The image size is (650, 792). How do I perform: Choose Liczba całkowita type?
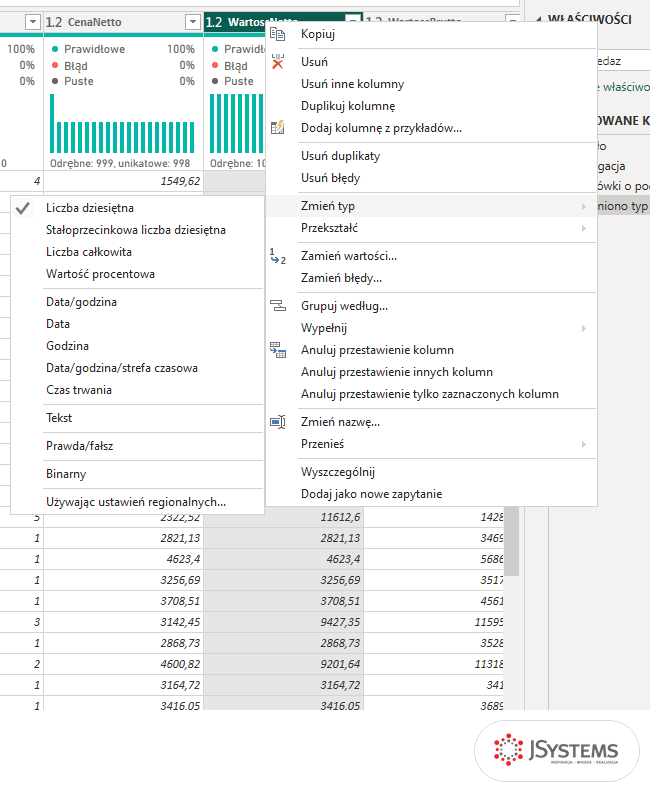pos(137,252)
